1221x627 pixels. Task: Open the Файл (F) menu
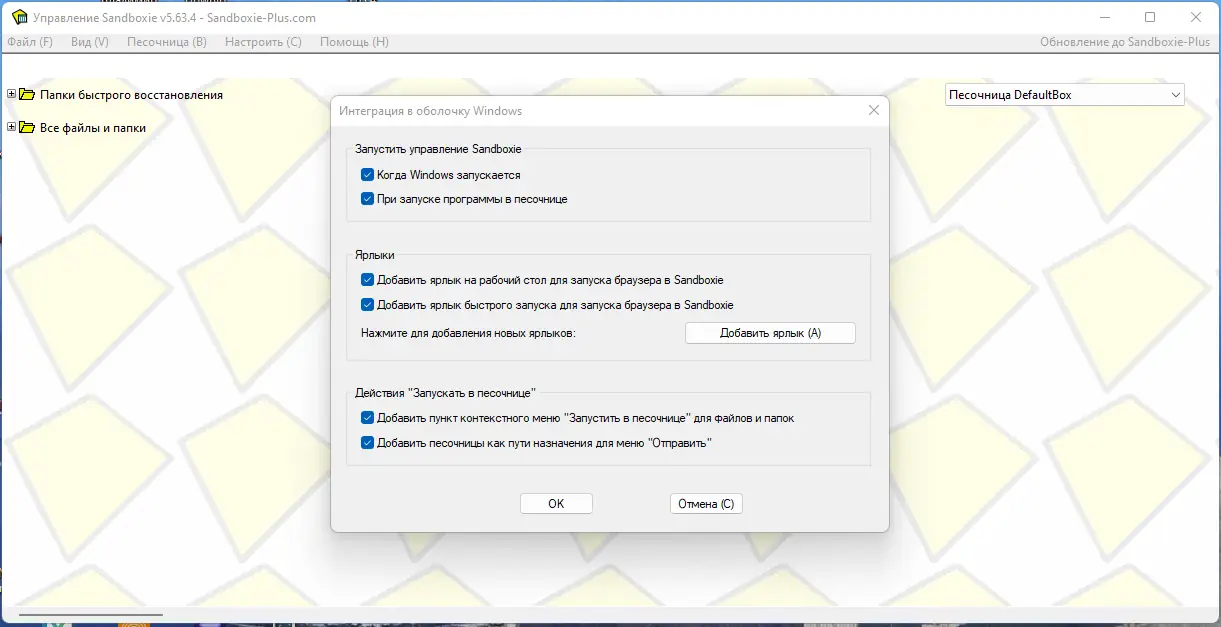[x=30, y=42]
